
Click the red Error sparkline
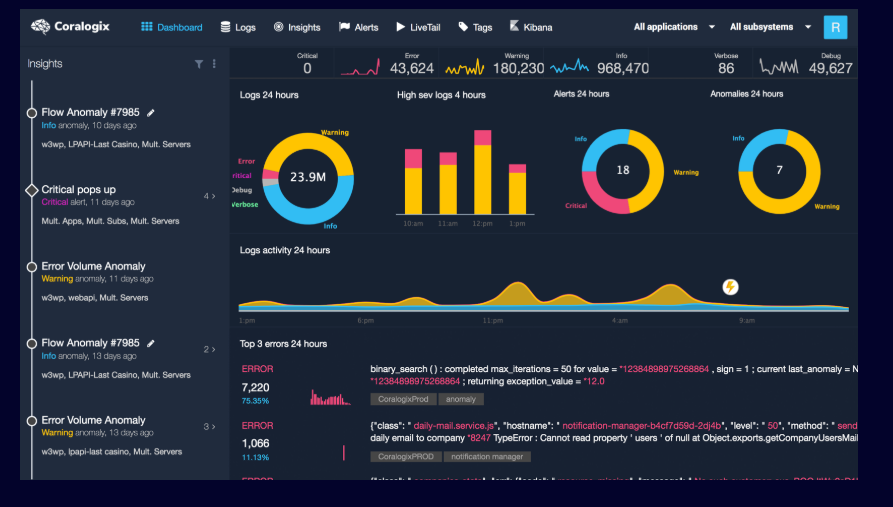(x=361, y=68)
